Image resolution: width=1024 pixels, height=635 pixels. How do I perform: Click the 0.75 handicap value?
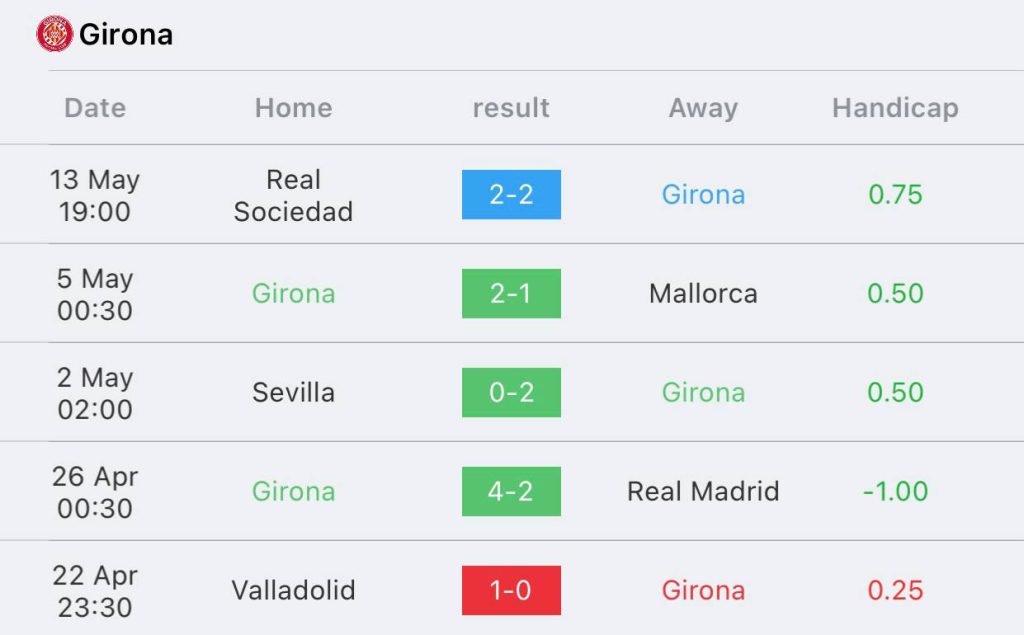(x=895, y=195)
